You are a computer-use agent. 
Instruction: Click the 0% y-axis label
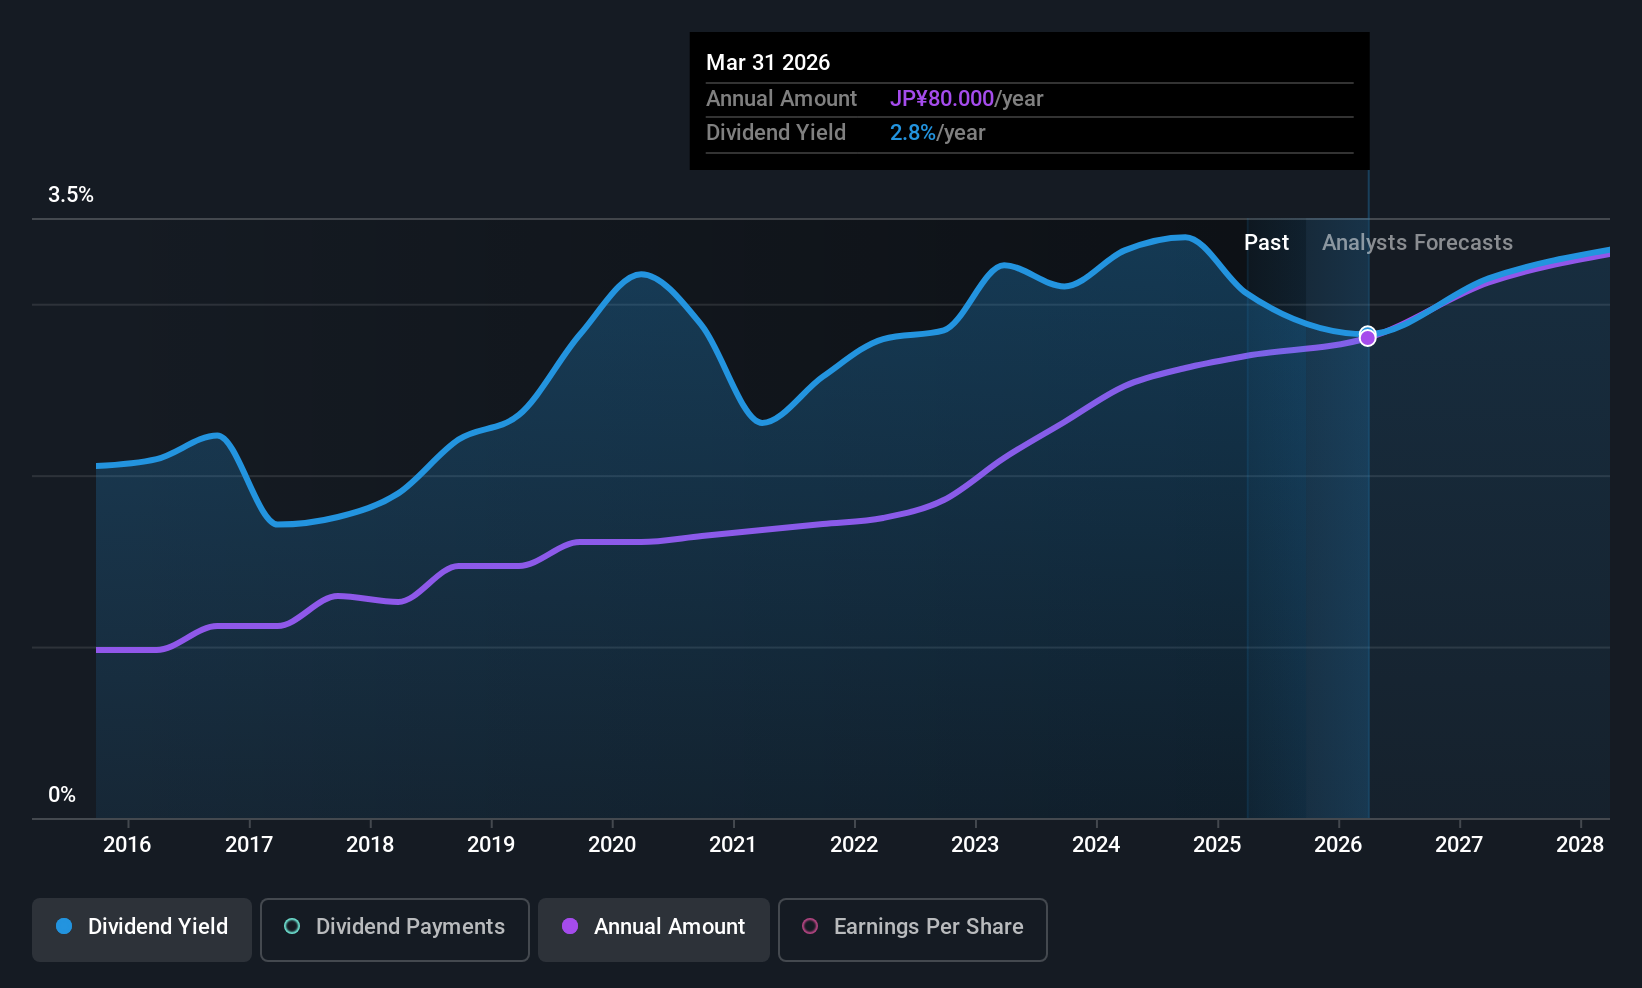pyautogui.click(x=62, y=795)
